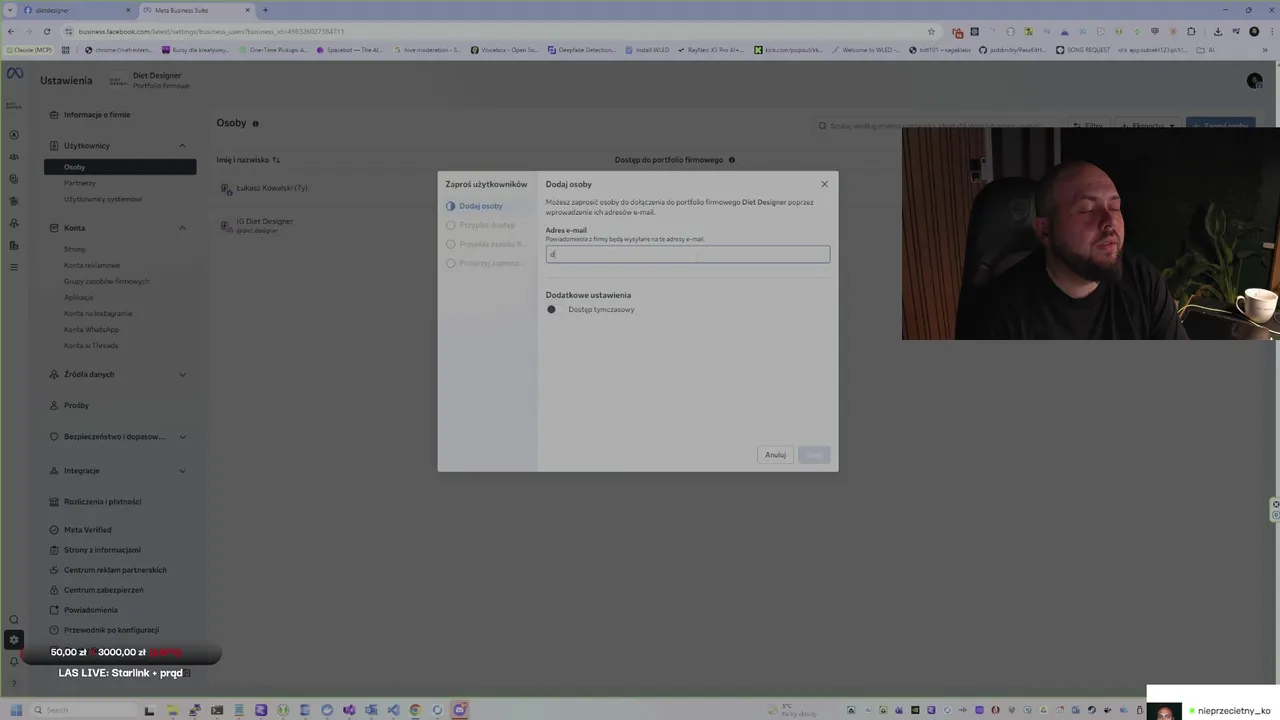Viewport: 1280px width, 720px height.
Task: Select Osoby in the sidebar
Action: pos(120,167)
